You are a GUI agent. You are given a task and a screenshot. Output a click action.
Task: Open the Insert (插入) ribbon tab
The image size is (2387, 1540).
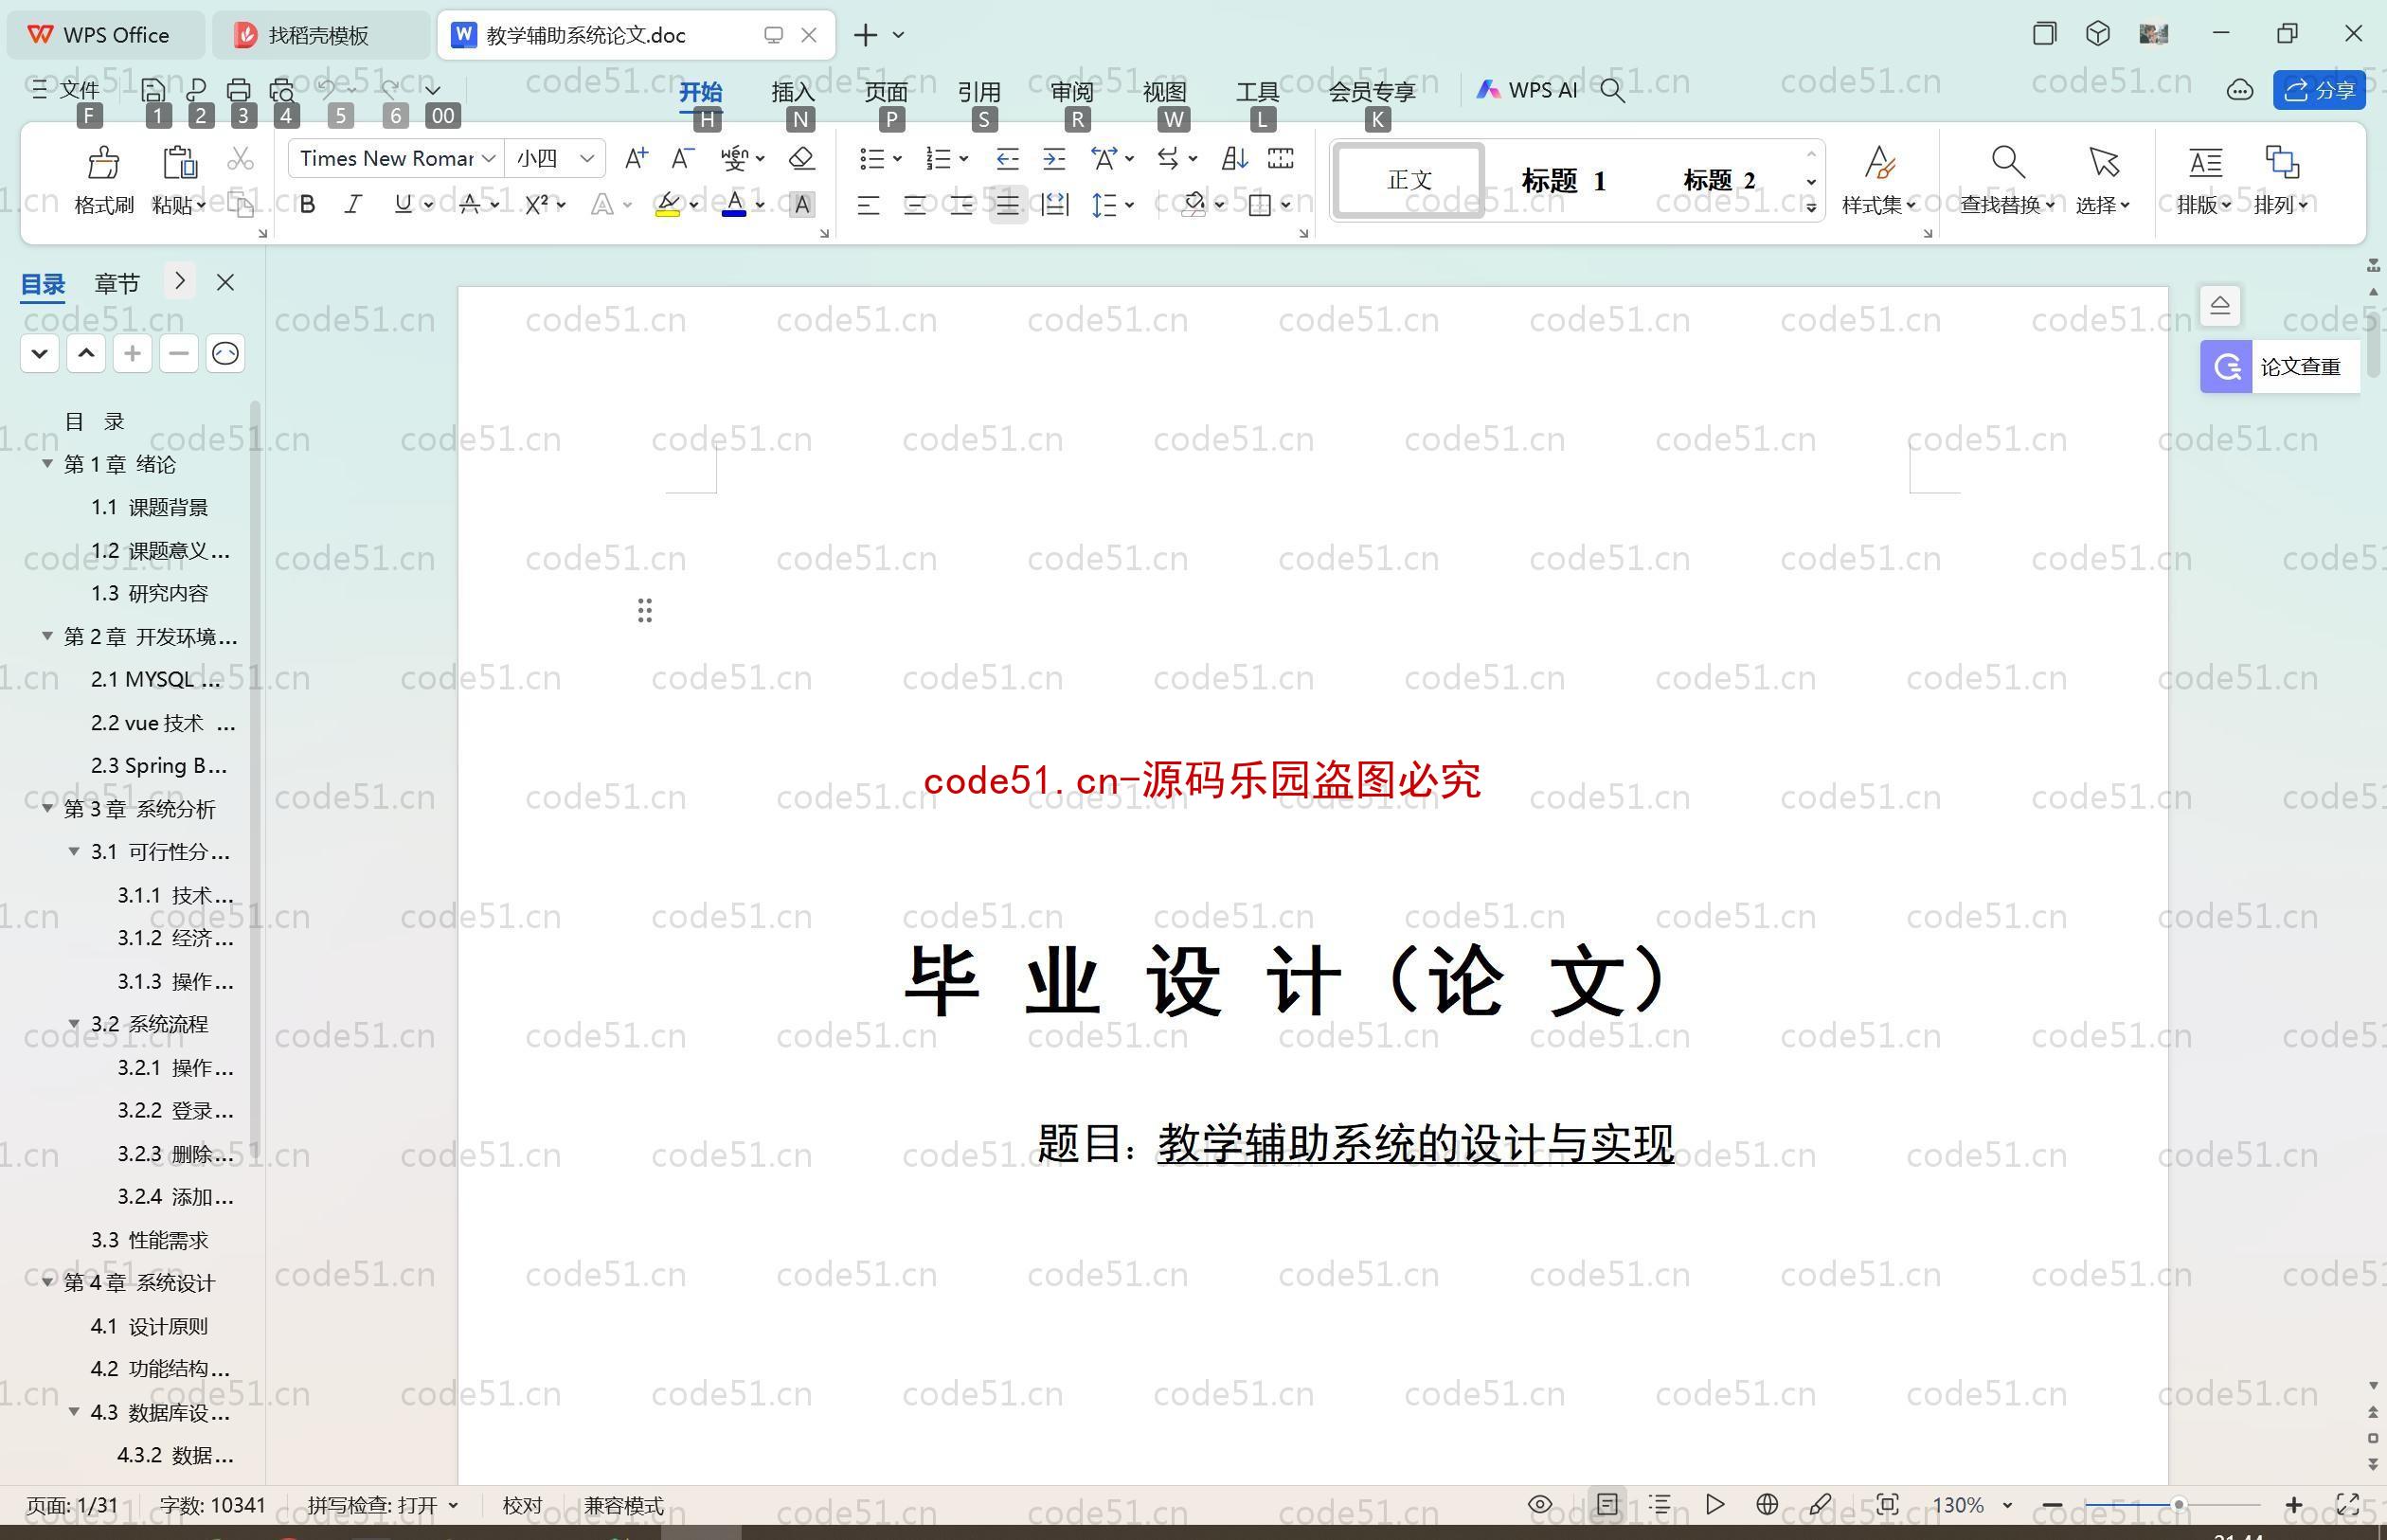793,92
